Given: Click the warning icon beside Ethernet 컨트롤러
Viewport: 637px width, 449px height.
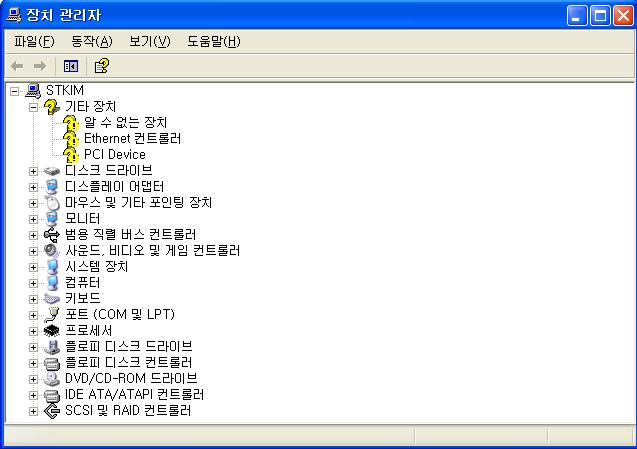Looking at the screenshot, I should point(71,139).
